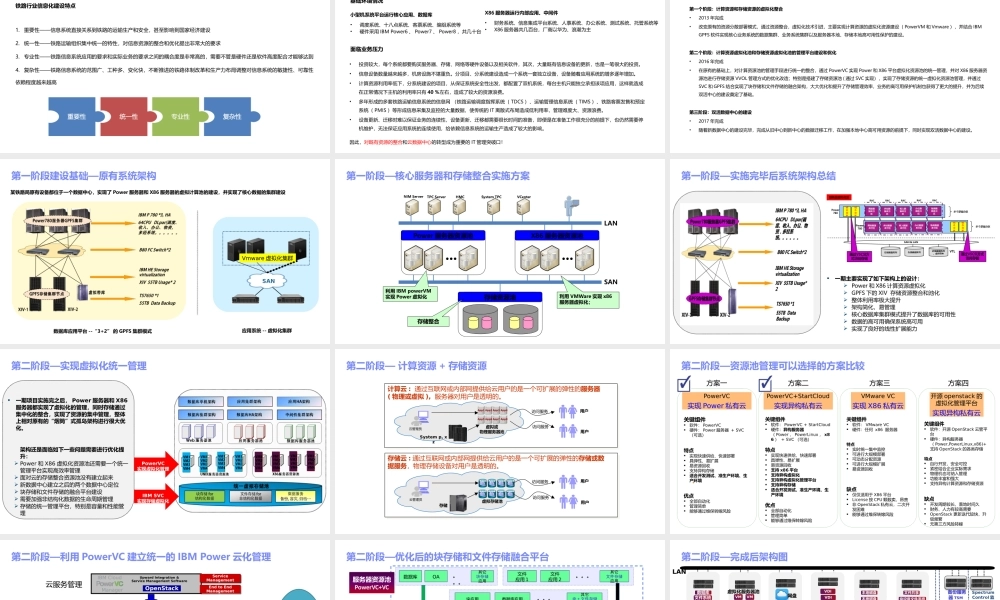The width and height of the screenshot is (1000, 600).
Task: Click the 利用 IBM powerVM 实现 Power 虚拟化 note
Action: (409, 294)
